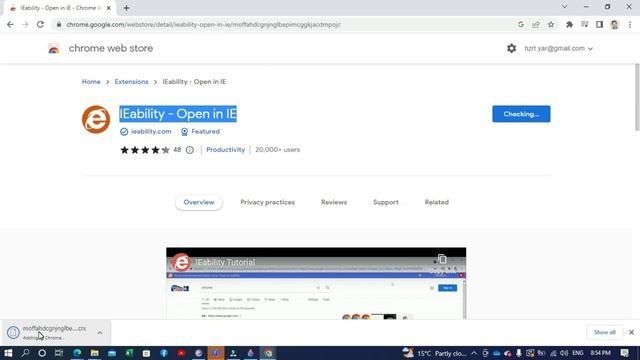Screen dimensions: 640x360
Task: Share this page via share icon
Action: (x=536, y=24)
